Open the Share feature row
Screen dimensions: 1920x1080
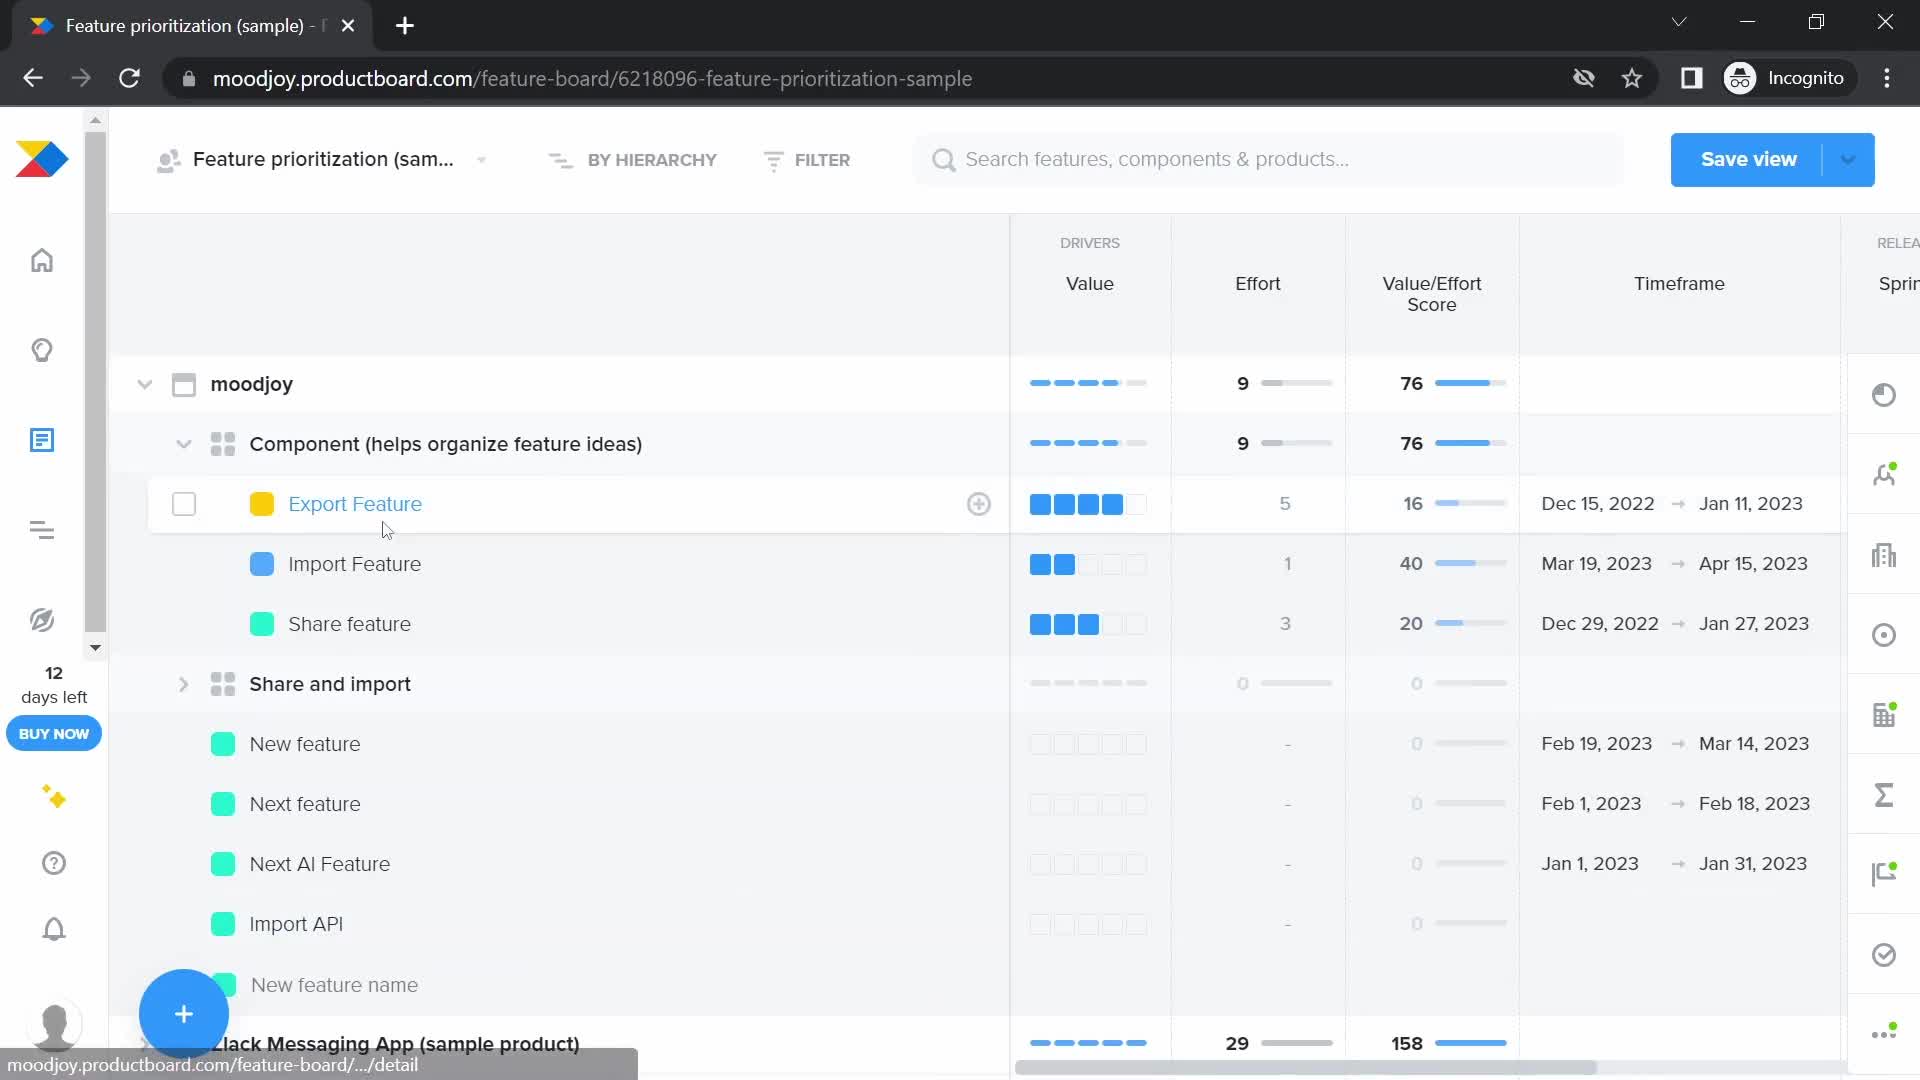(x=349, y=624)
